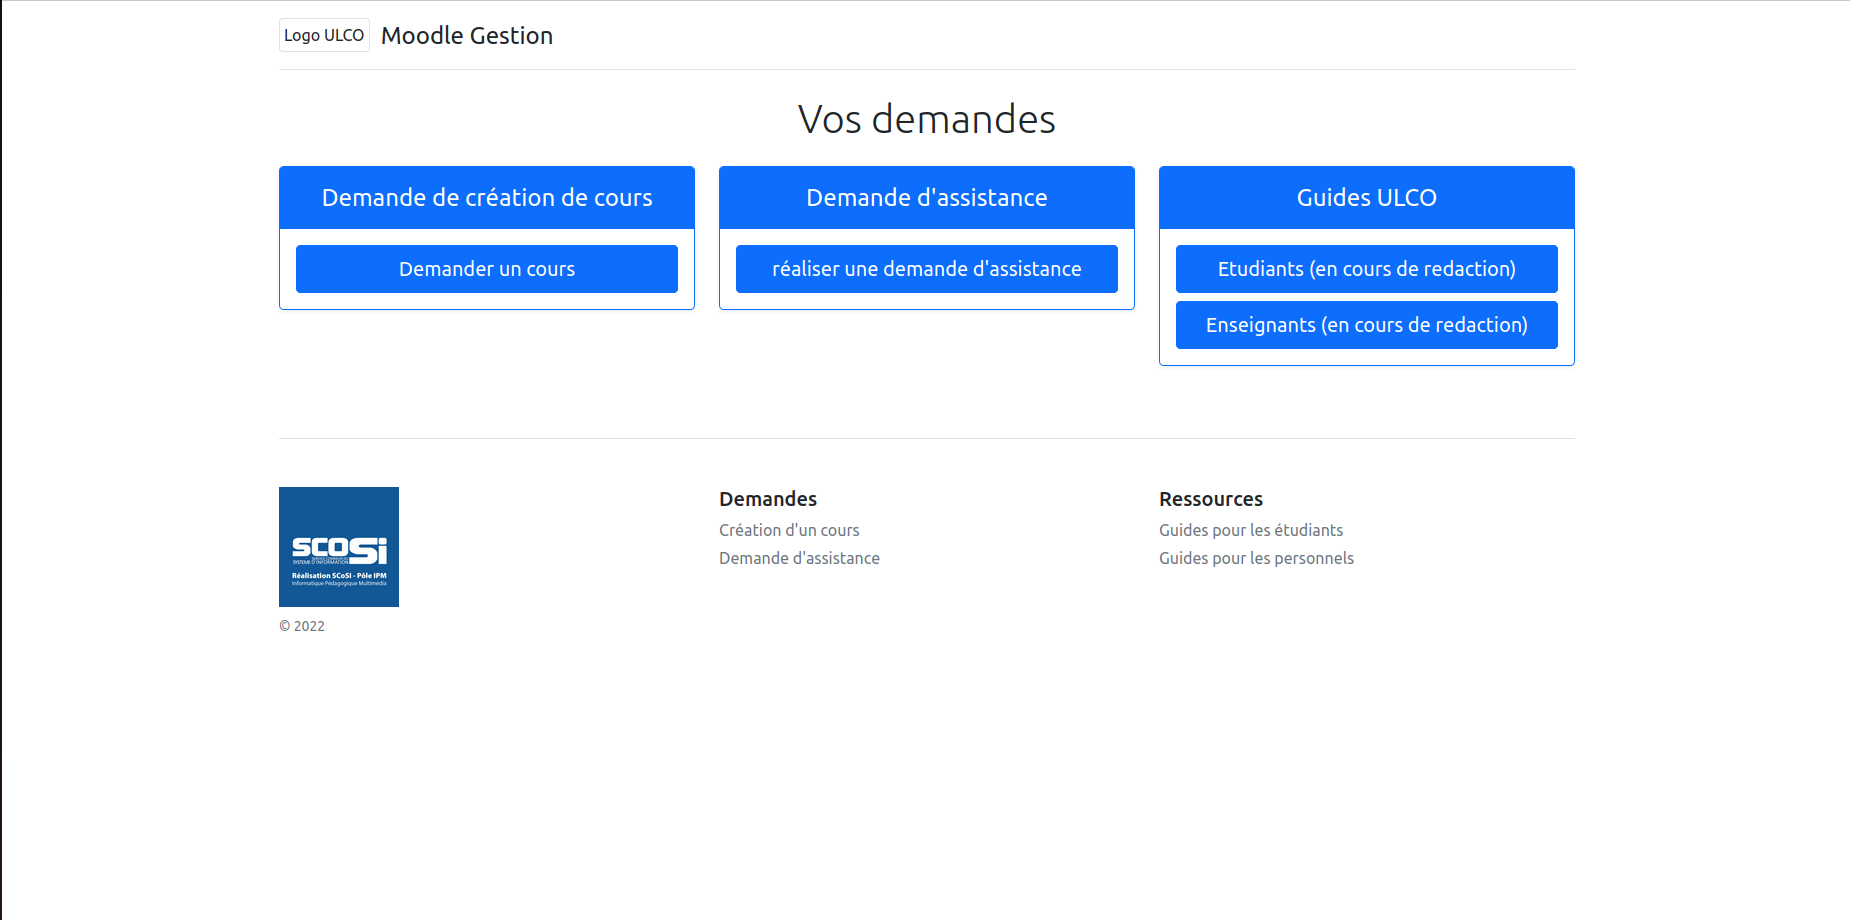The height and width of the screenshot is (920, 1850).
Task: Select the Guides ULCO card header
Action: point(1366,198)
